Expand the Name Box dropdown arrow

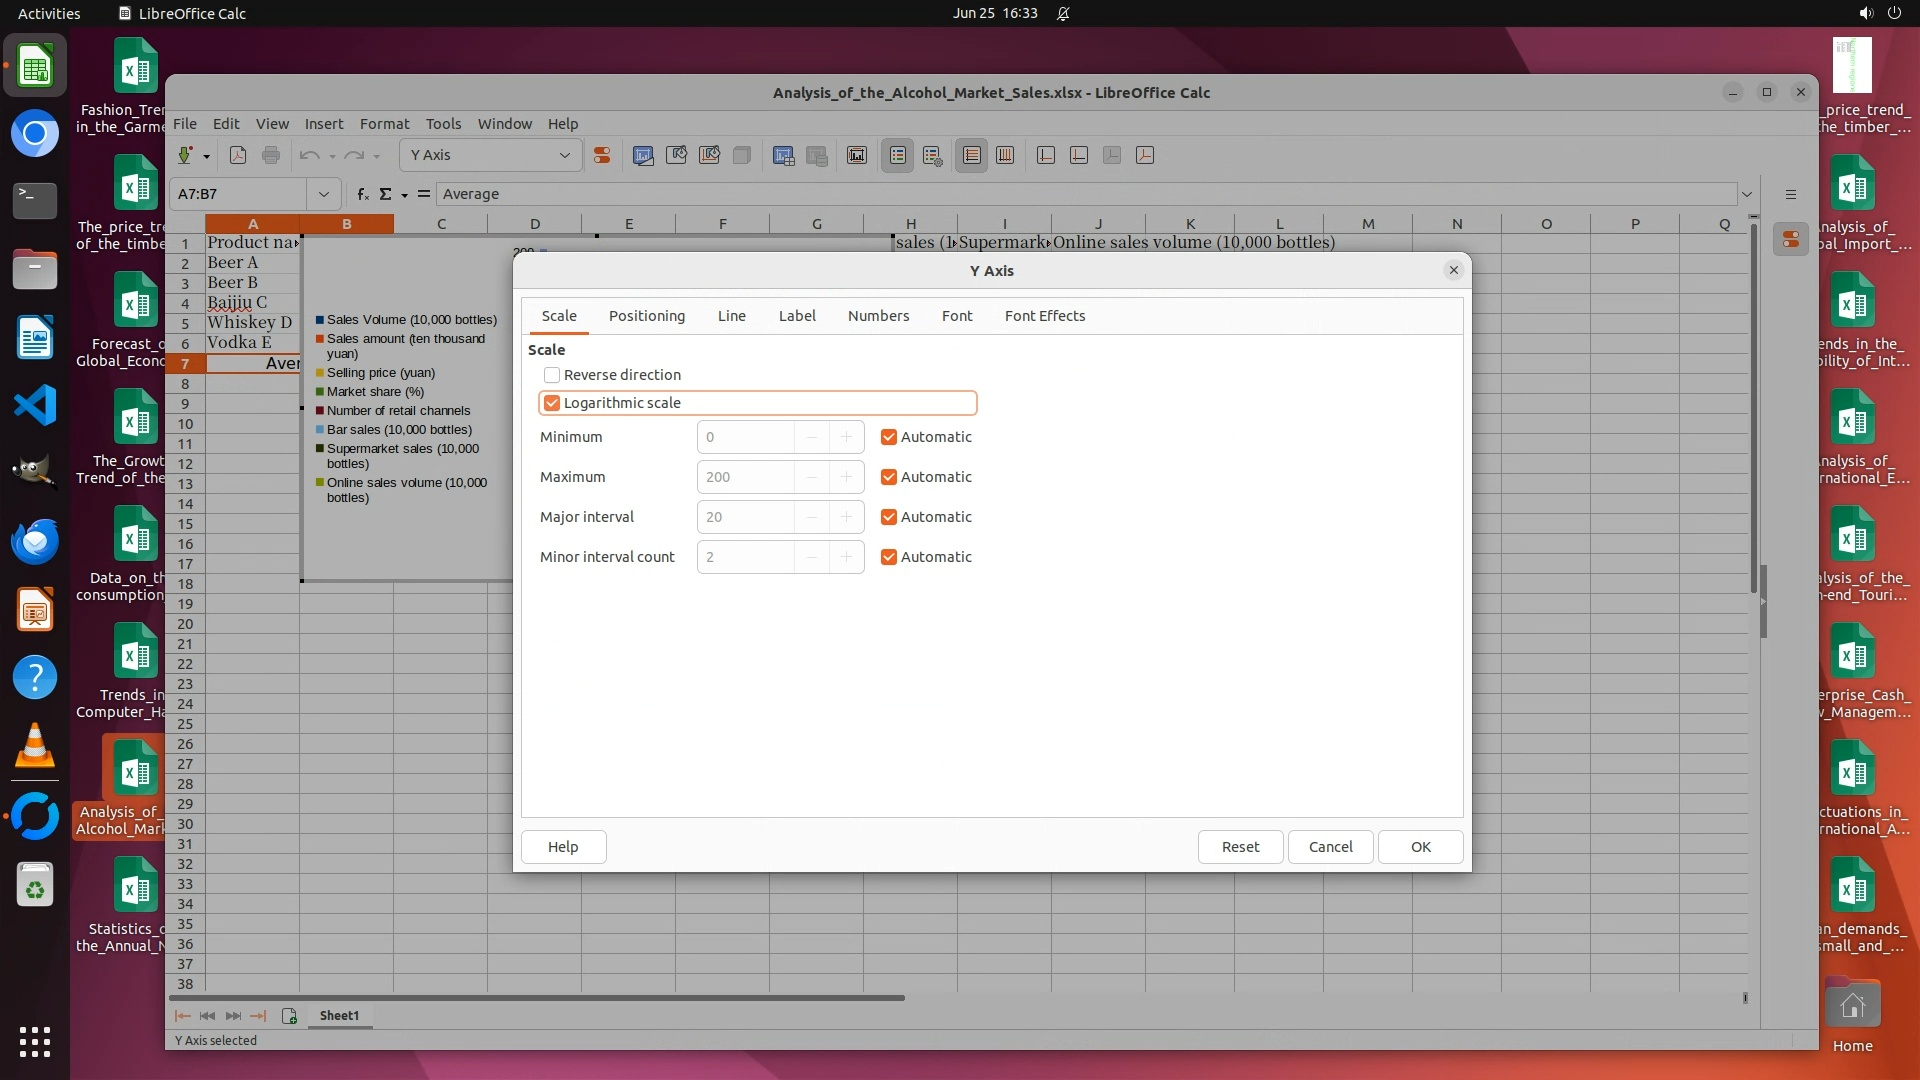pyautogui.click(x=323, y=194)
